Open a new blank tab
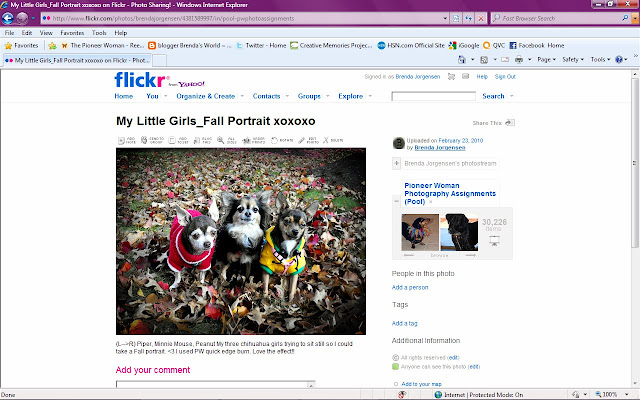This screenshot has width=640, height=400. point(159,60)
